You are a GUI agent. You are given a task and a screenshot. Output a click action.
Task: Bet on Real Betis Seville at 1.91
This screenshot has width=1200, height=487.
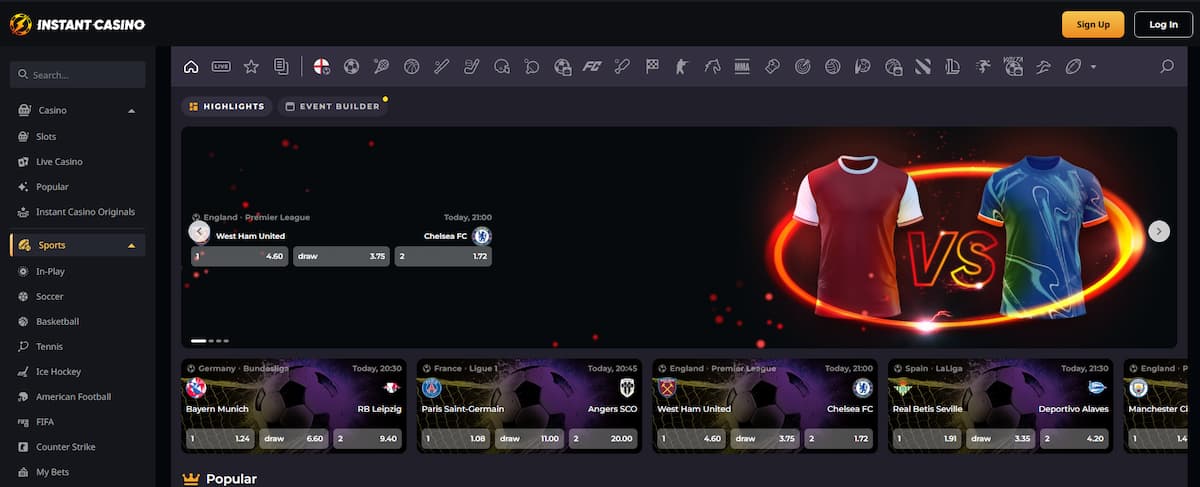click(927, 438)
